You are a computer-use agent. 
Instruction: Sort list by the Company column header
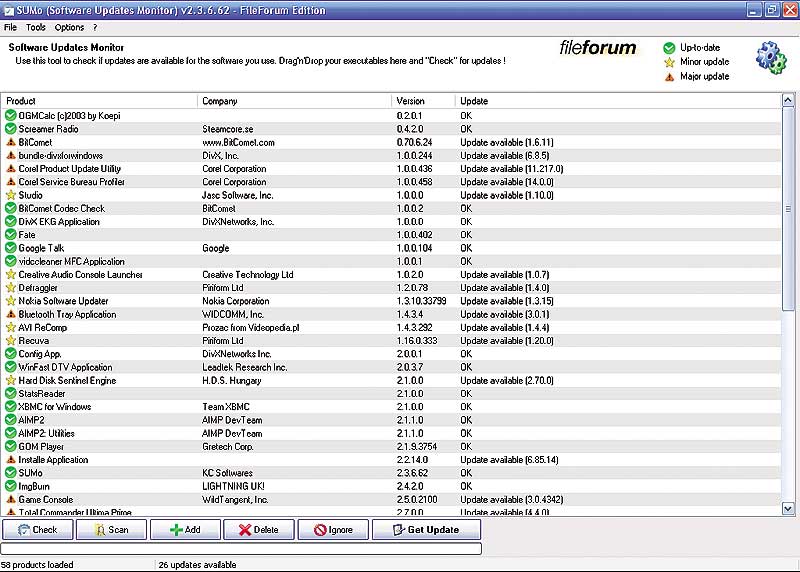294,101
